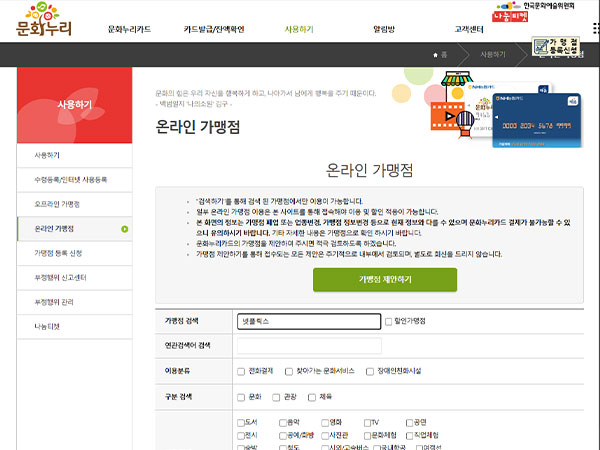The width and height of the screenshot is (600, 450).
Task: Check the 장애인친화시설 option
Action: [x=370, y=371]
